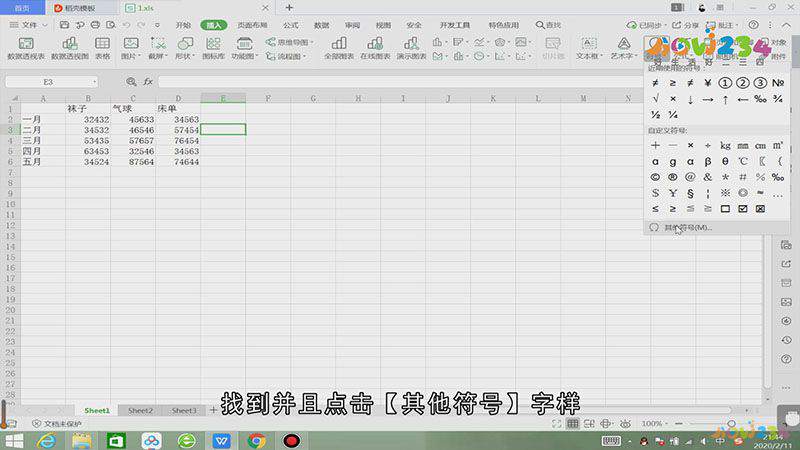Switch to the Sheet3 tab
800x450 pixels.
click(184, 410)
